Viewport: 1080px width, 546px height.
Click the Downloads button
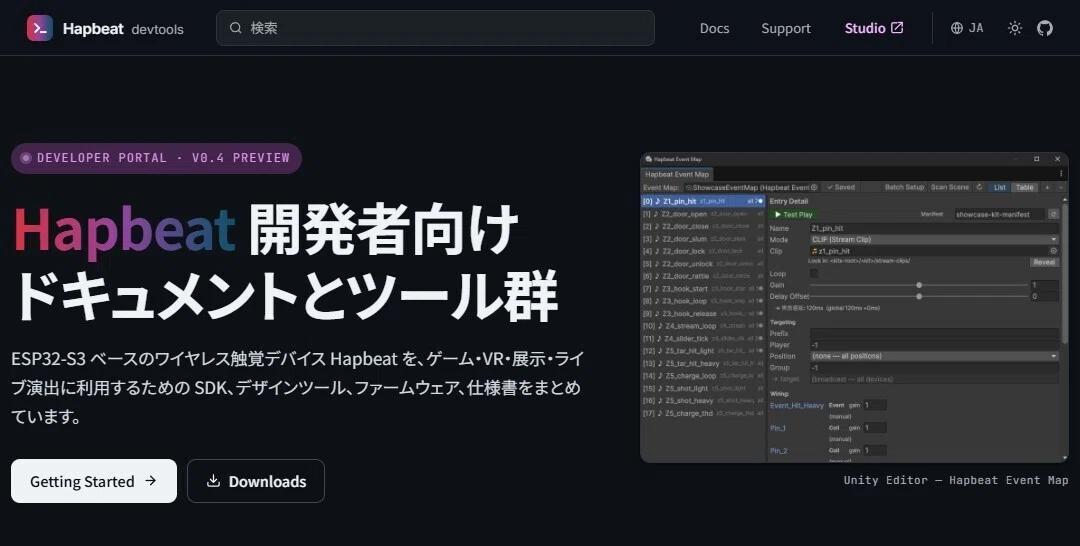point(256,481)
